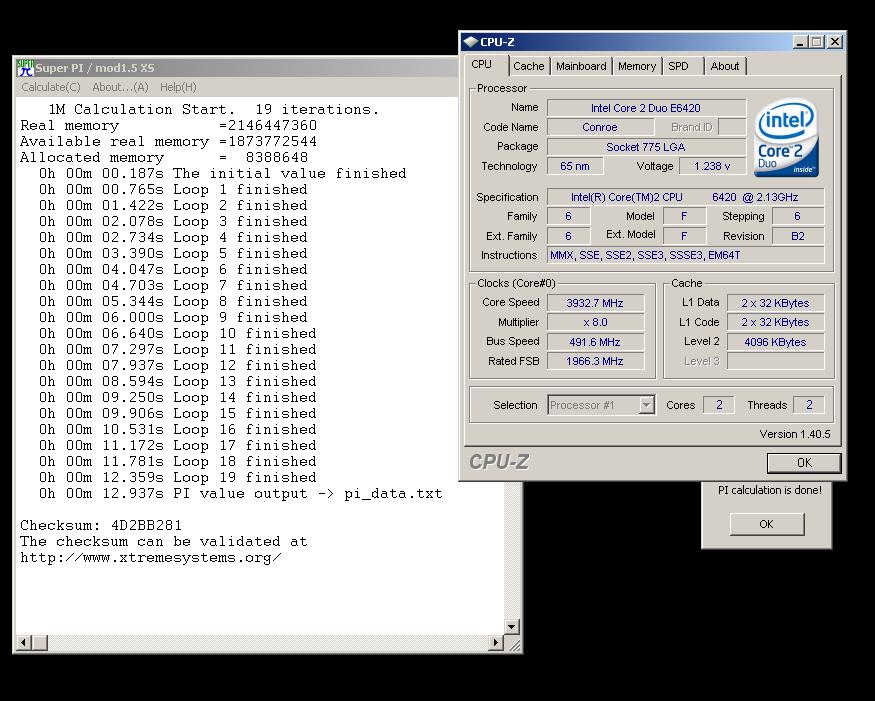Click the Super PI app icon in title bar
875x701 pixels.
point(25,68)
